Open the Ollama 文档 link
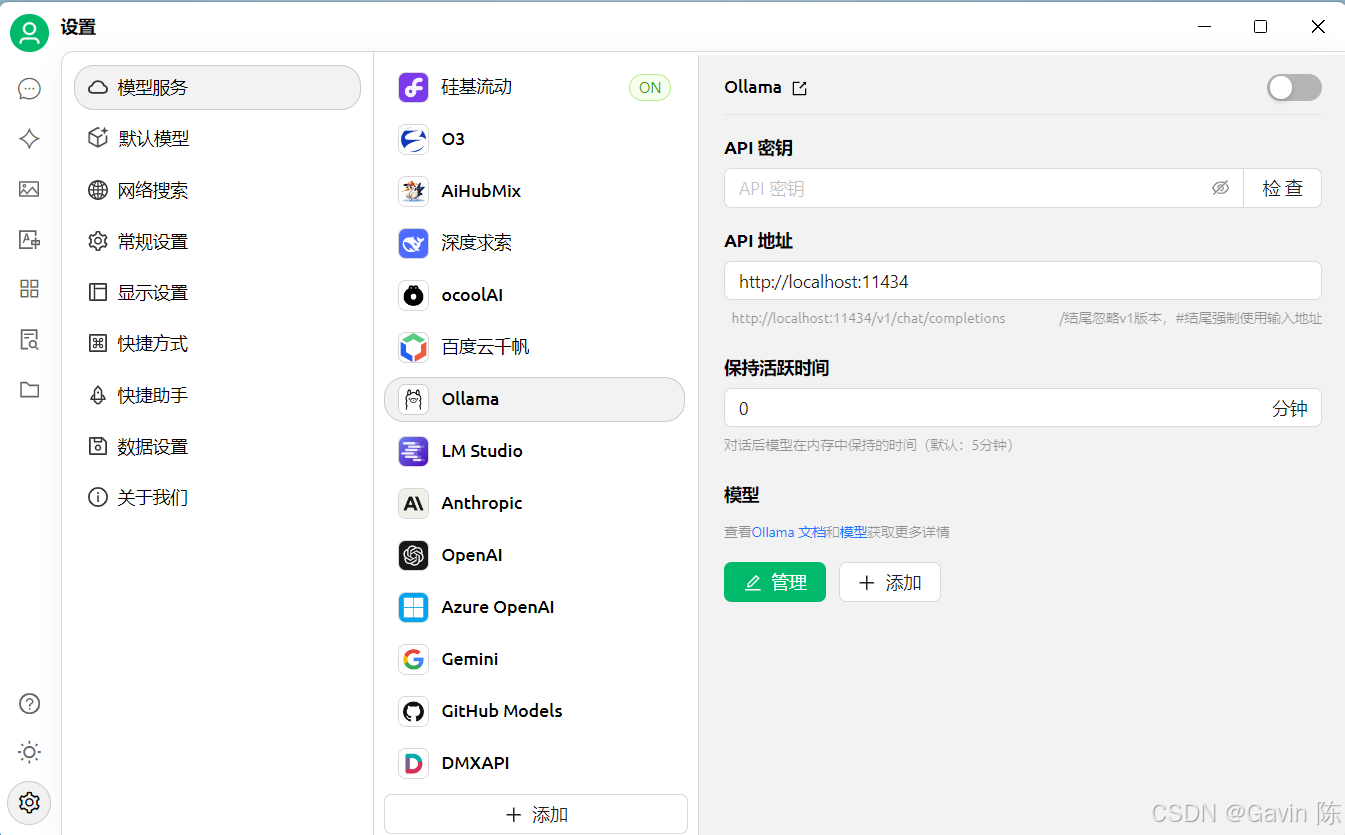 789,532
